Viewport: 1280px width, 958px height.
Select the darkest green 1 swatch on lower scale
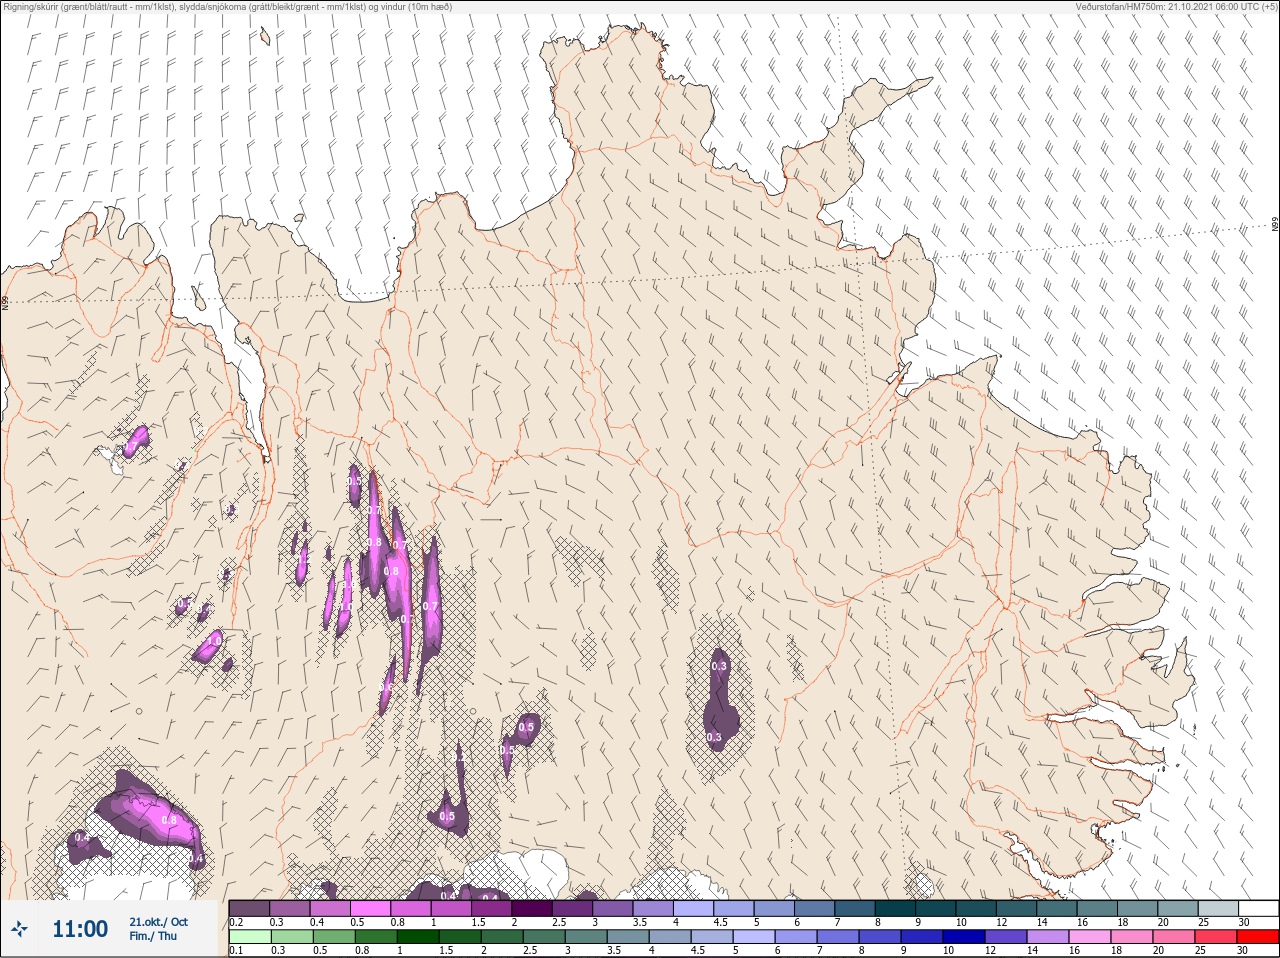tap(419, 937)
